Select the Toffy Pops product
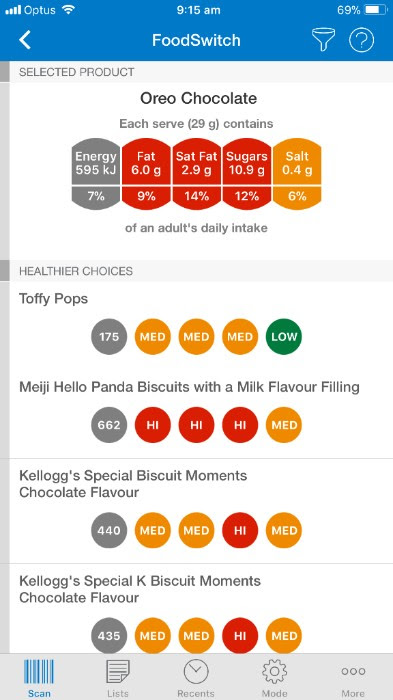Viewport: 393px width, 700px height. pyautogui.click(x=196, y=325)
